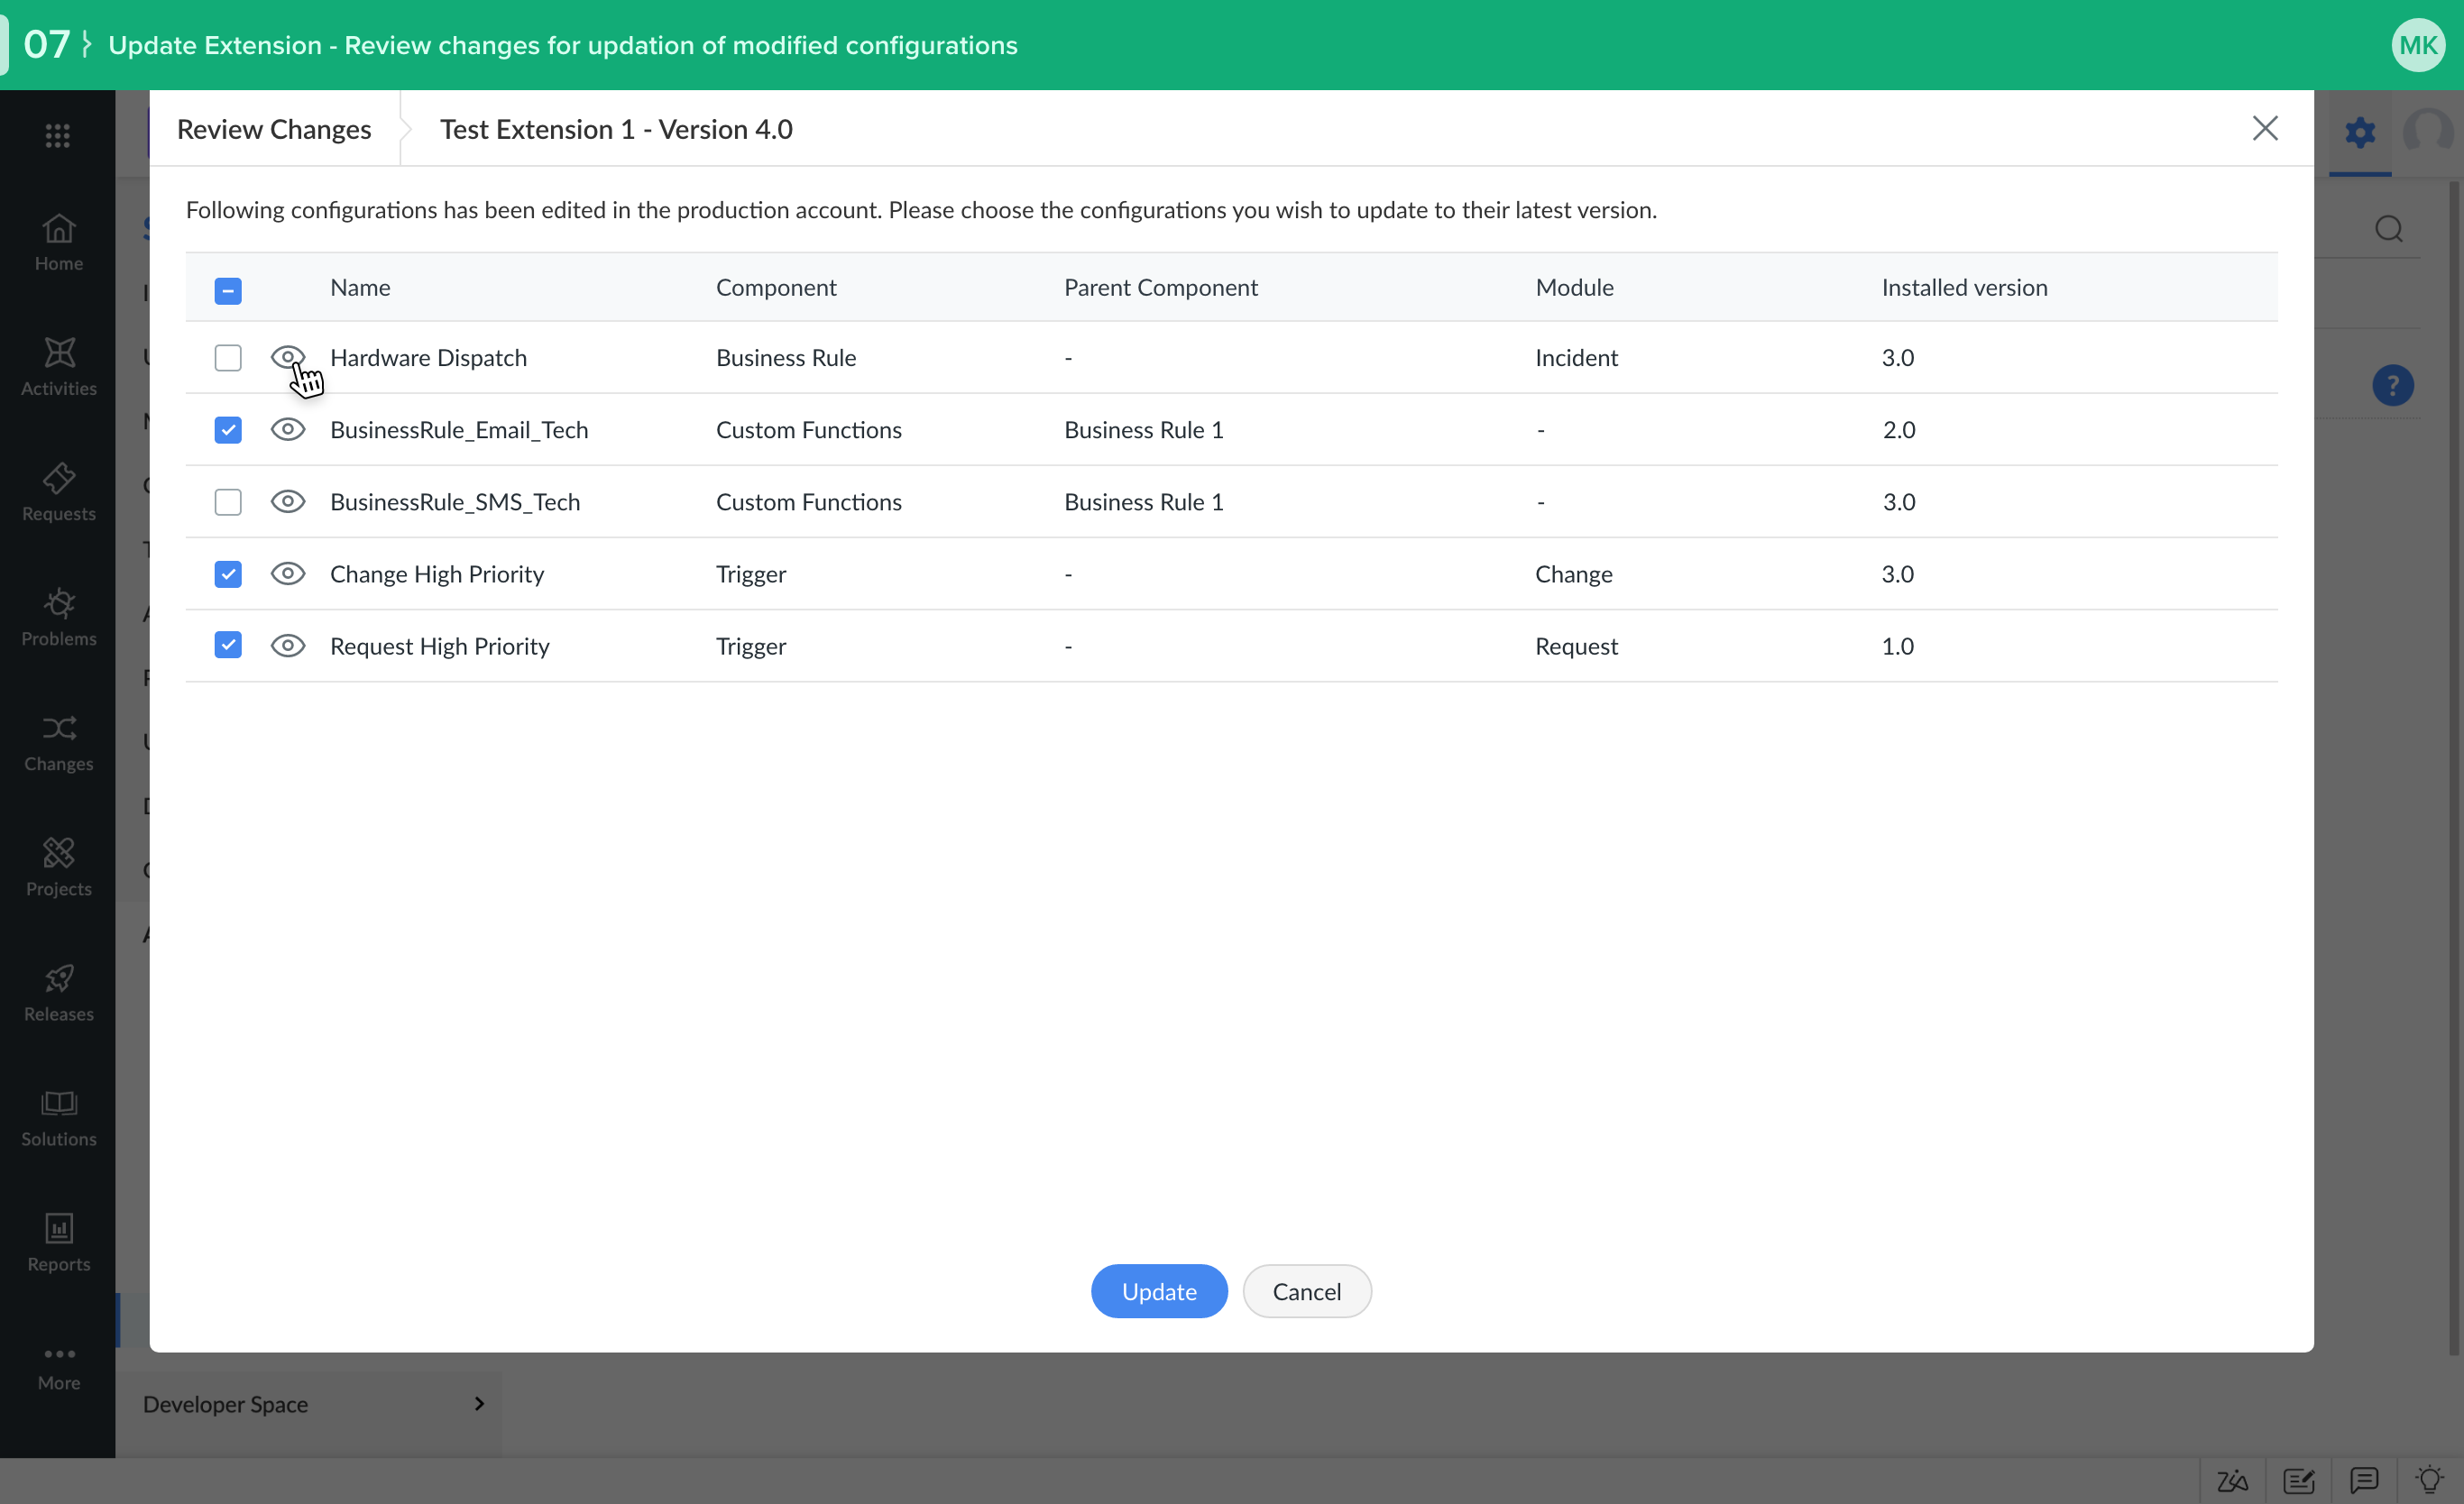Open user profile avatar icon
The image size is (2464, 1504).
[2428, 132]
